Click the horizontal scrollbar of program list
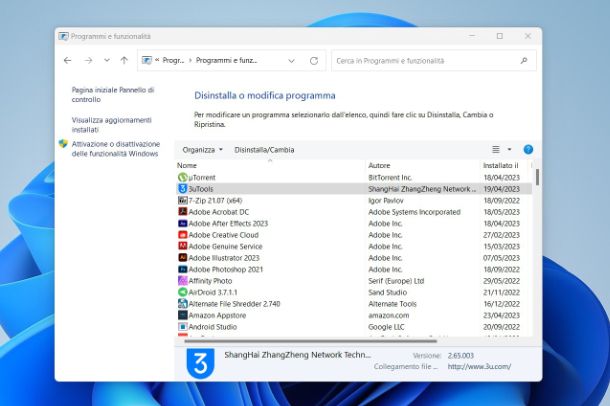The height and width of the screenshot is (406, 610). (x=310, y=341)
